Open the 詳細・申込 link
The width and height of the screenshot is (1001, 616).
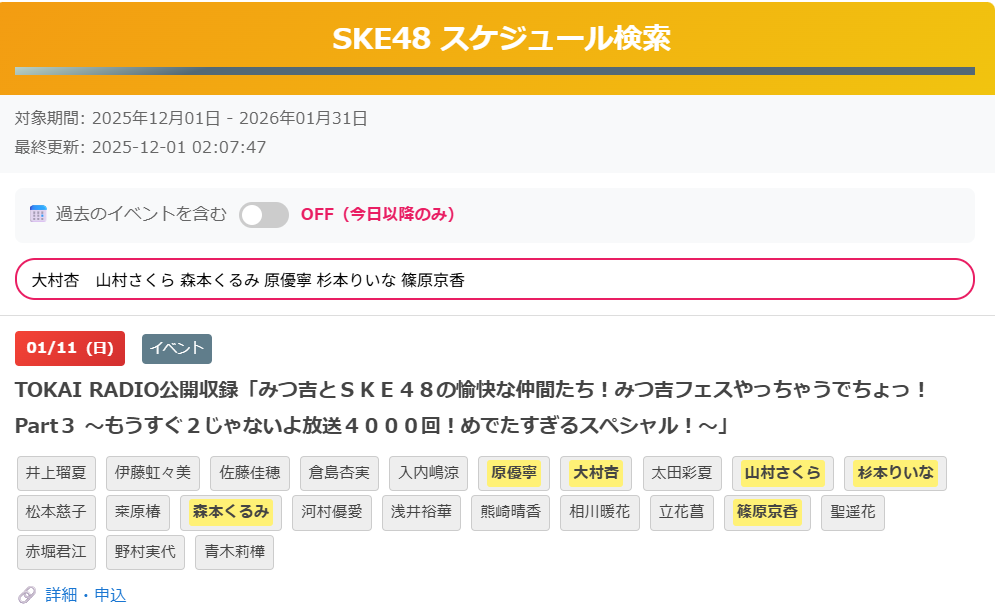[x=85, y=595]
